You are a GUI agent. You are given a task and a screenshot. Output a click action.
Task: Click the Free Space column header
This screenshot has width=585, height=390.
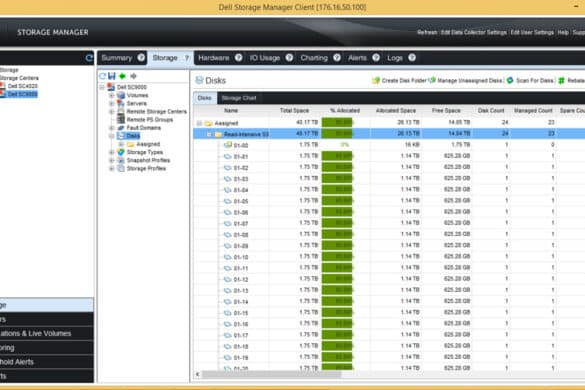coord(446,111)
